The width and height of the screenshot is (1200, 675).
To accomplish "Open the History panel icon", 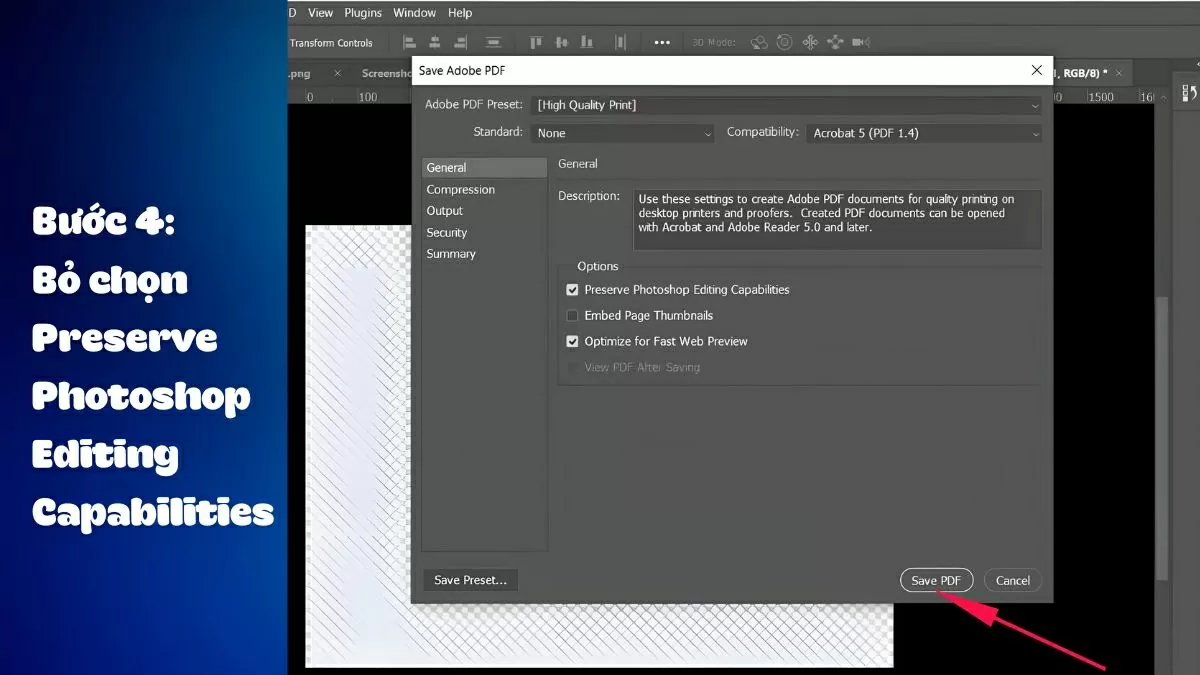I will click(1189, 93).
